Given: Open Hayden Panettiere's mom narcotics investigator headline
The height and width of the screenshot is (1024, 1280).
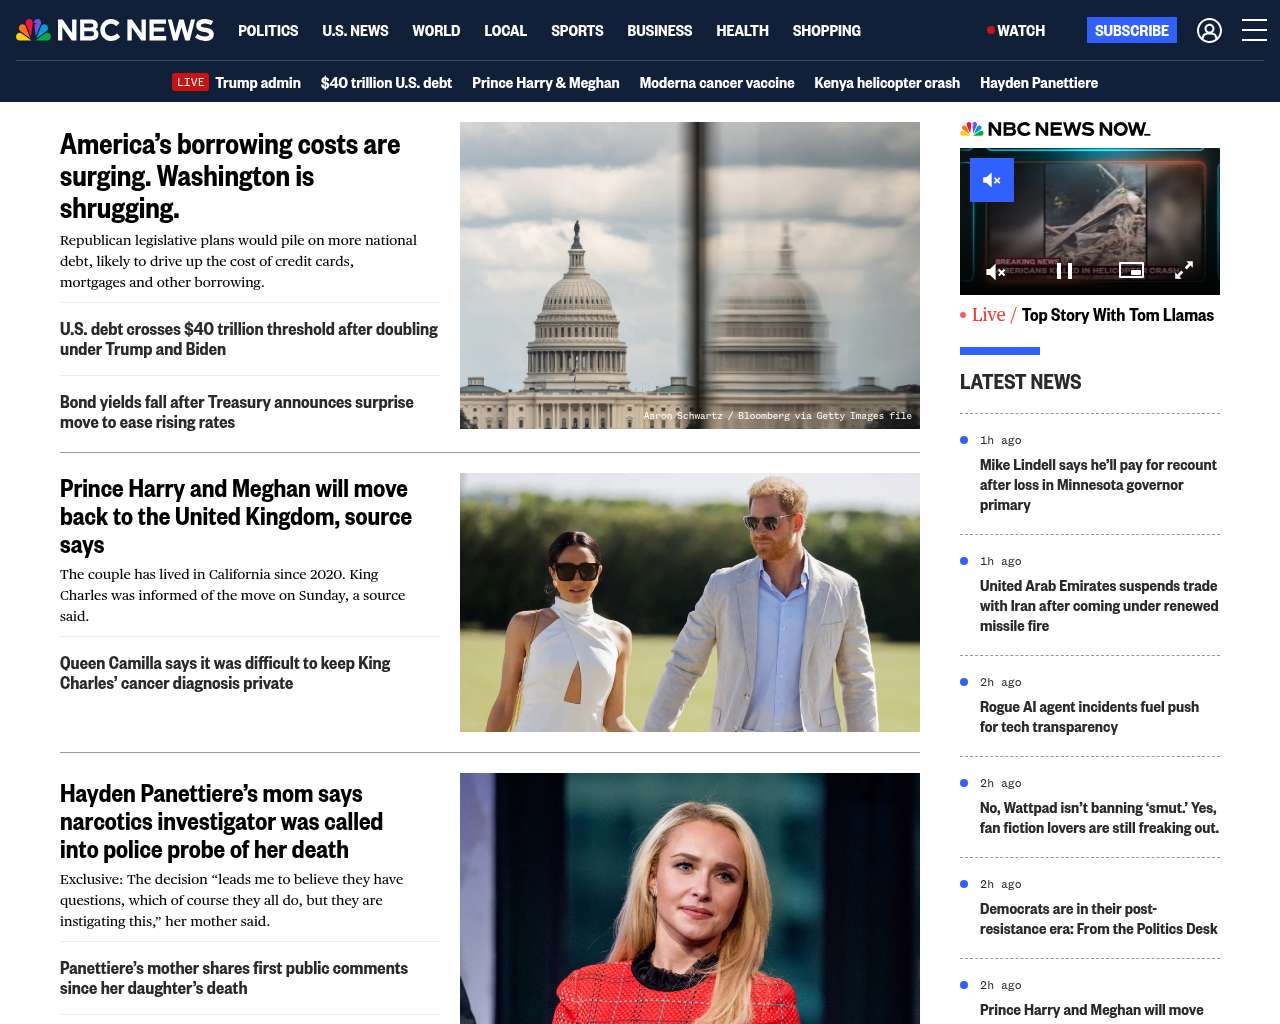Looking at the screenshot, I should 221,821.
